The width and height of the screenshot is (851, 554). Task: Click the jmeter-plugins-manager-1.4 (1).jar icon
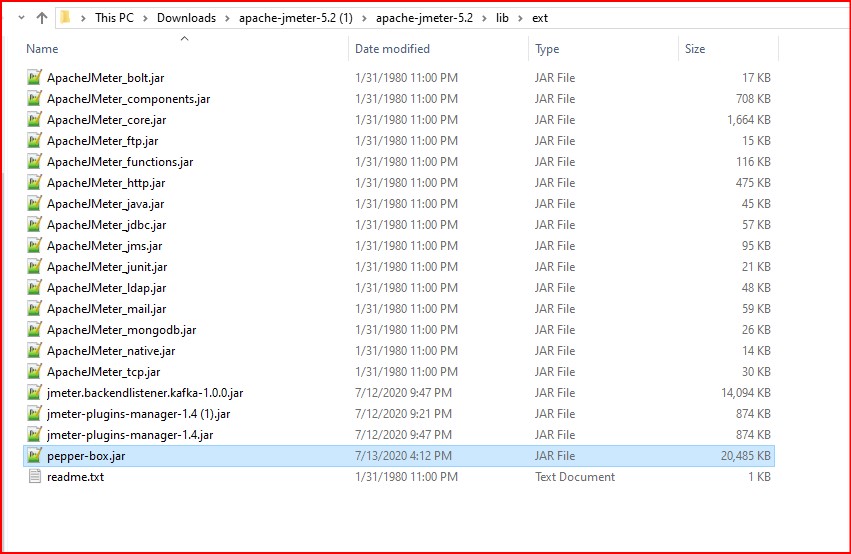point(34,413)
